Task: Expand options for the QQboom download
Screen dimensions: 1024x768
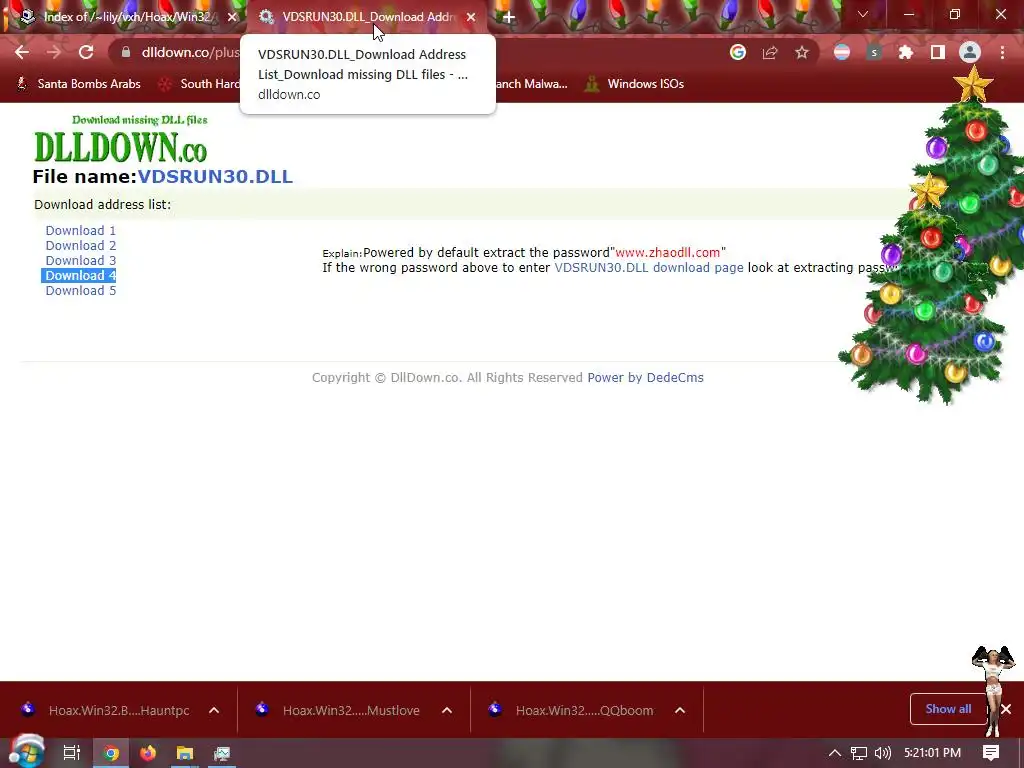Action: click(x=680, y=710)
